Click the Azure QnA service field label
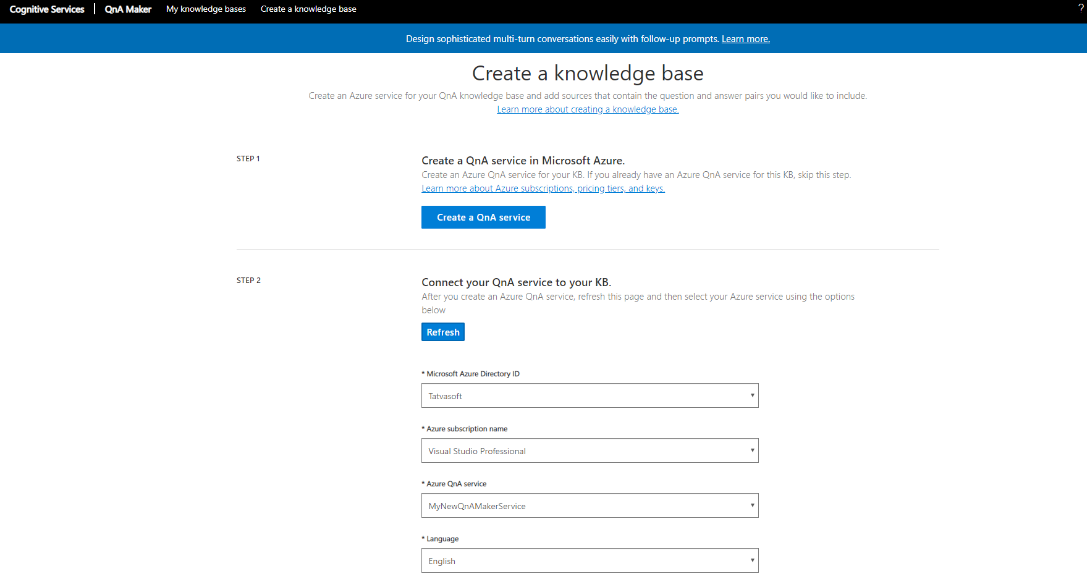The image size is (1087, 578). point(454,484)
